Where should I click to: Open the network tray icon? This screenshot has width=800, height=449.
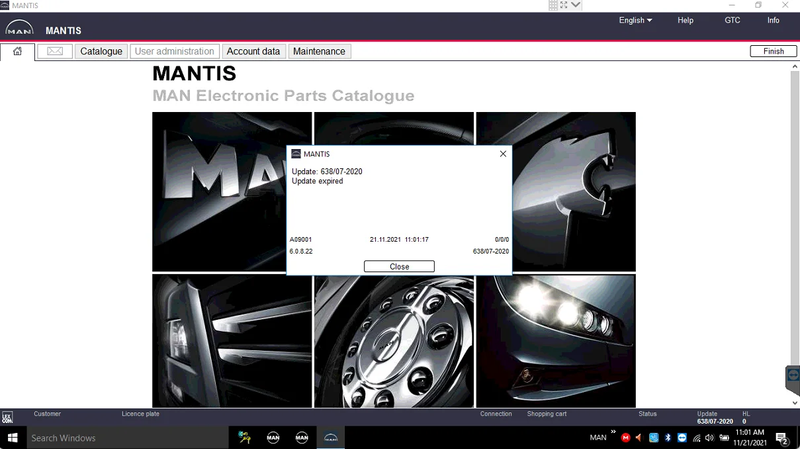(696, 438)
